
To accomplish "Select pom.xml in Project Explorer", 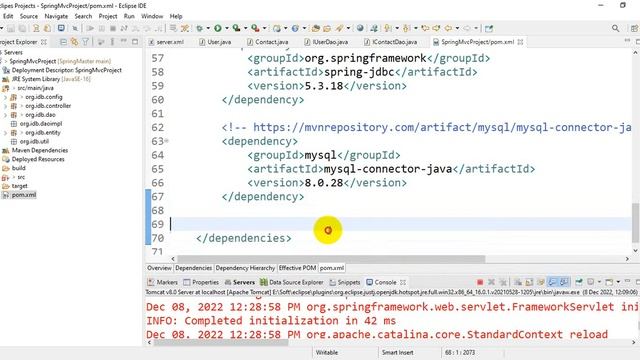I will [x=24, y=195].
